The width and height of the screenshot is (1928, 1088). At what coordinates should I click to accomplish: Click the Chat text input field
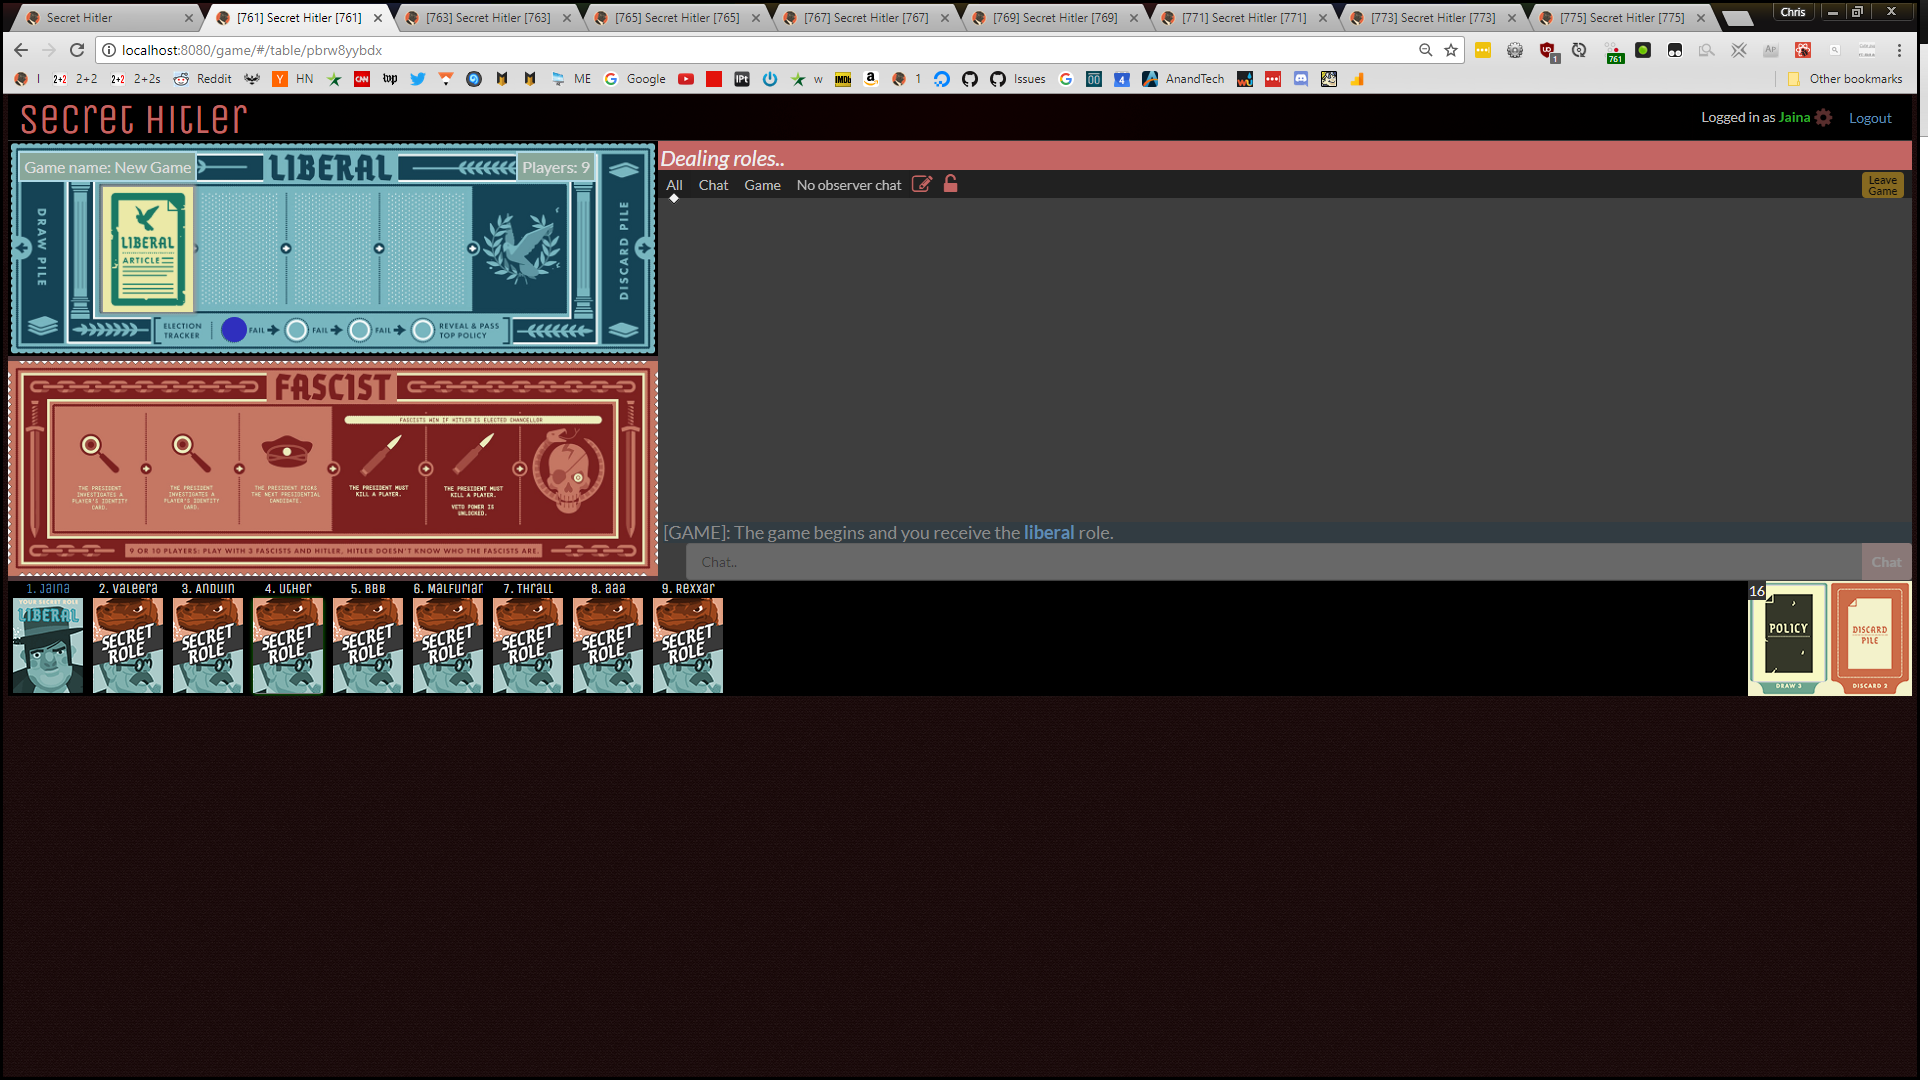1273,563
